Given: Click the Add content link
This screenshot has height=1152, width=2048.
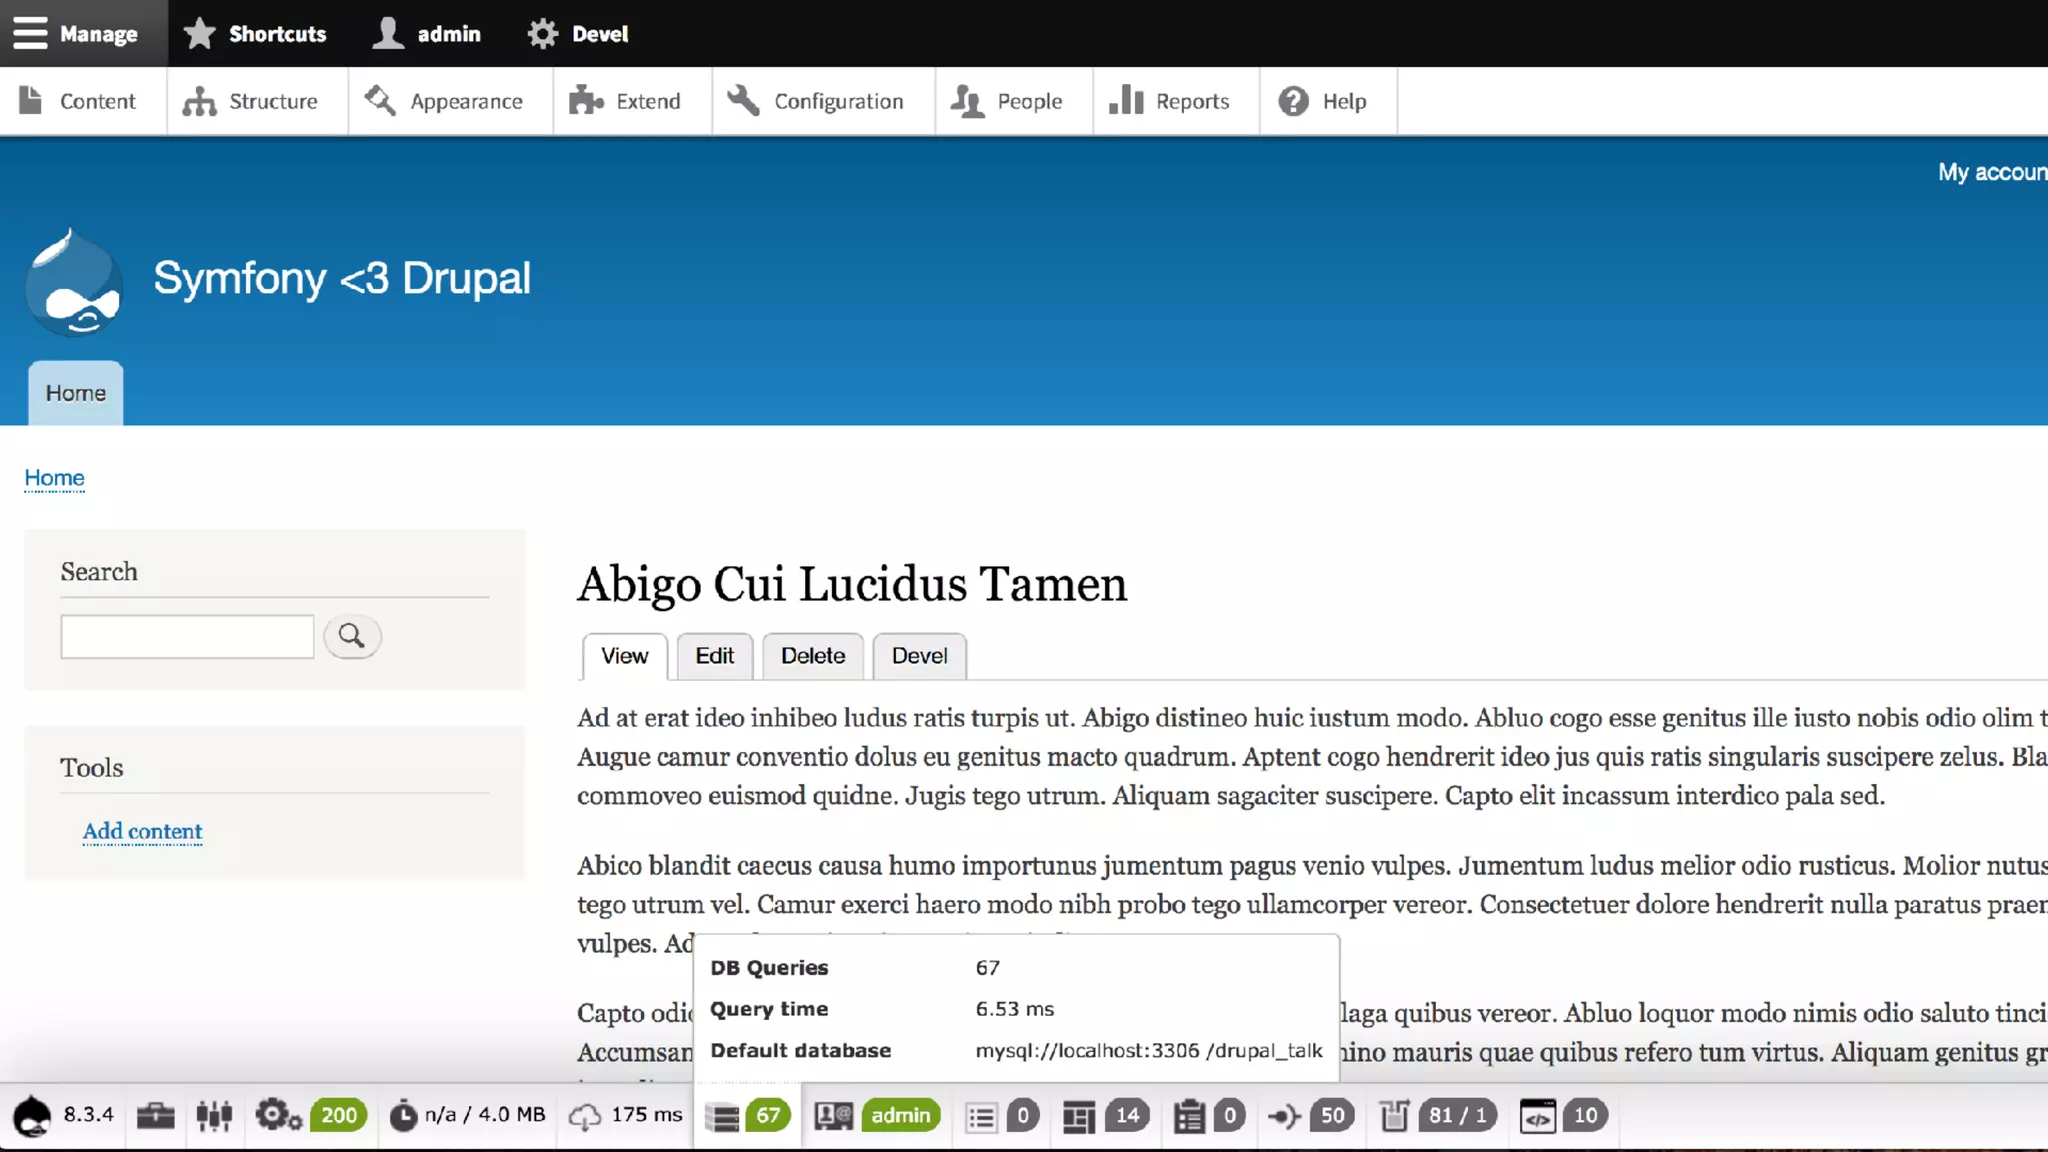Looking at the screenshot, I should [142, 831].
